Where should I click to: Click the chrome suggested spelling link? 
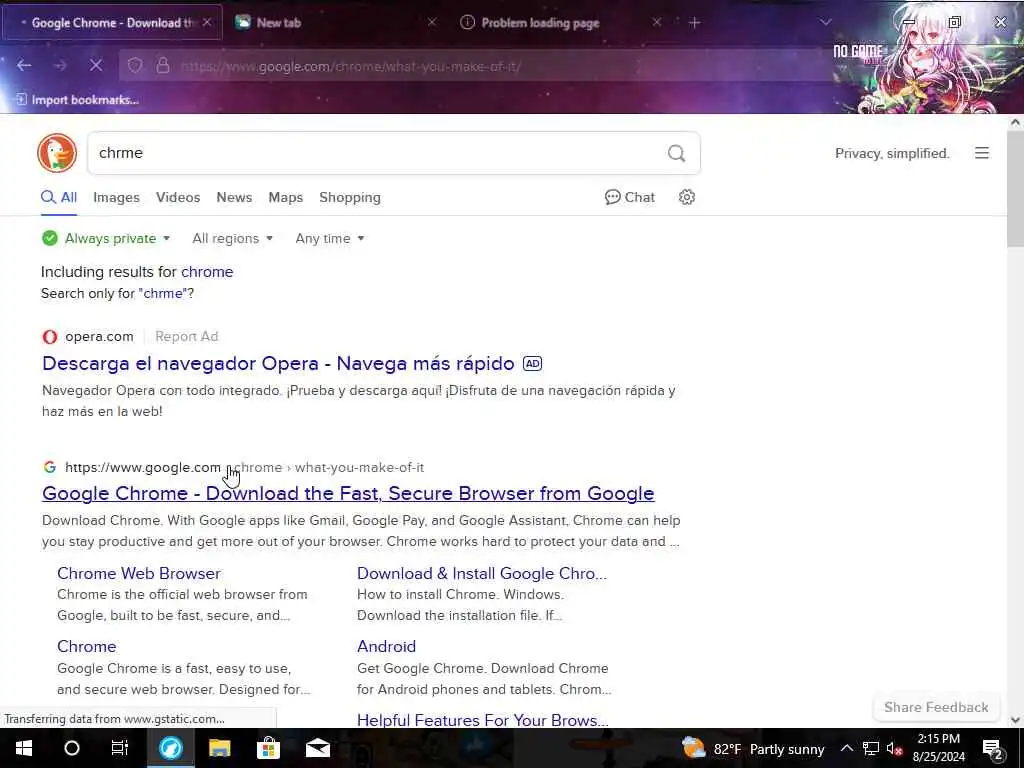(207, 272)
